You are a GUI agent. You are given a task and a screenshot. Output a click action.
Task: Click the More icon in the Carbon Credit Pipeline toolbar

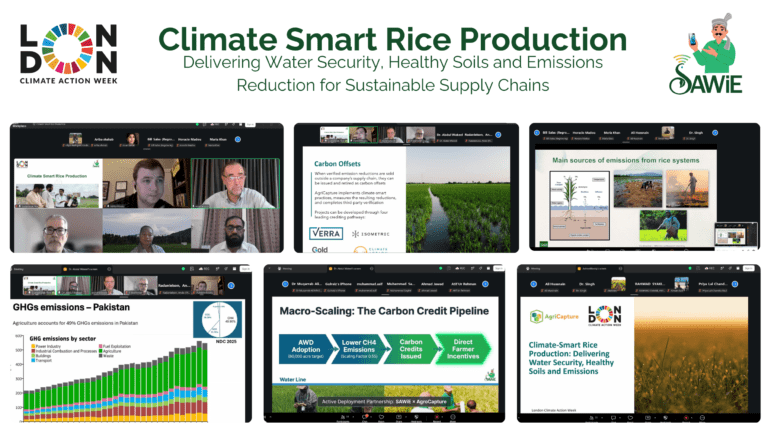pyautogui.click(x=453, y=418)
